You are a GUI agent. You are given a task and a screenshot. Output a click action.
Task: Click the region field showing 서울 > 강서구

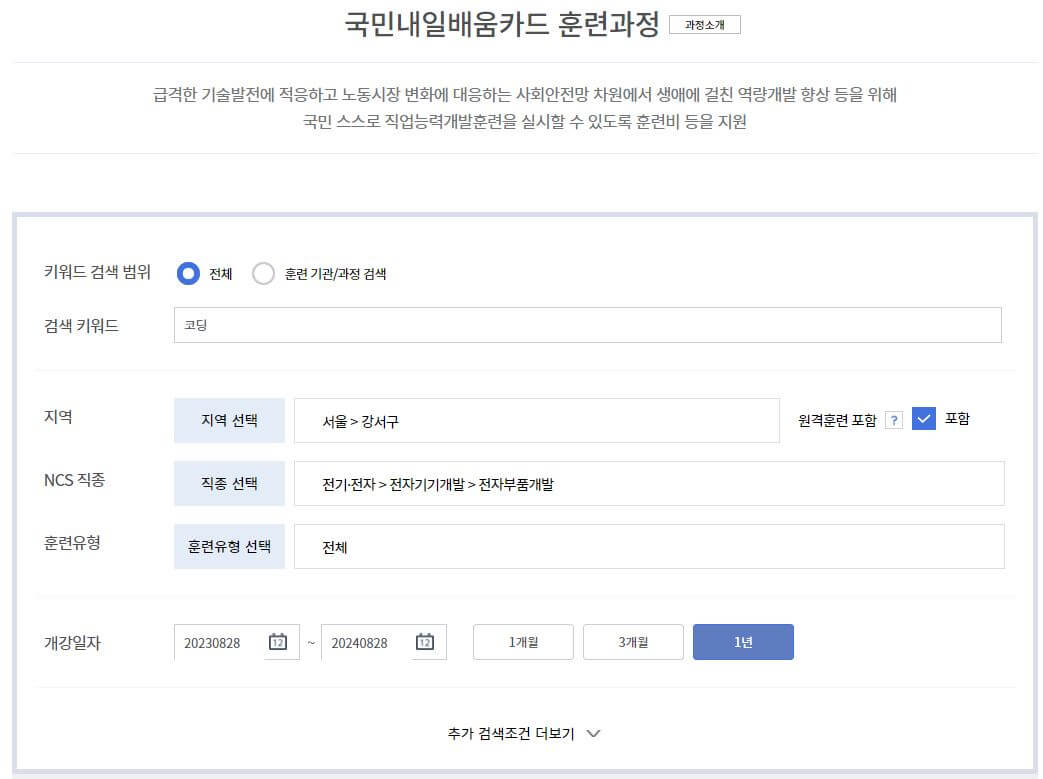click(537, 419)
